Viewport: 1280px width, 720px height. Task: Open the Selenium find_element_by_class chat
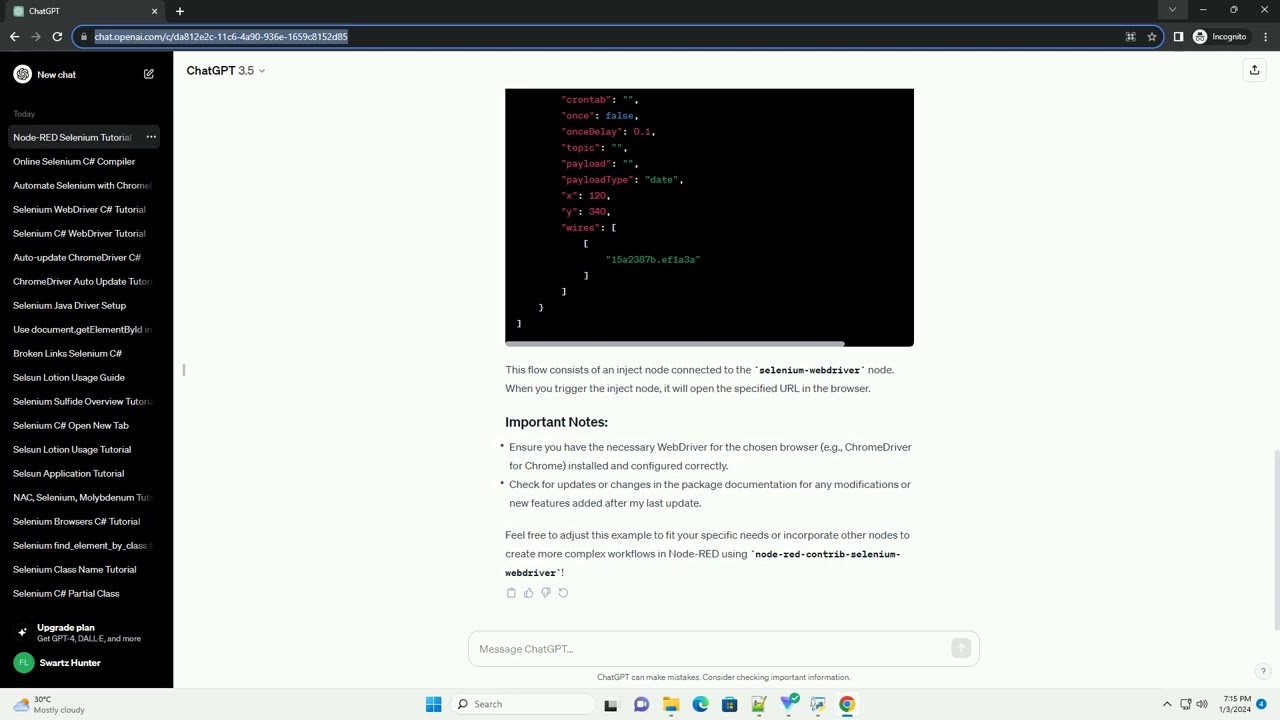click(84, 545)
